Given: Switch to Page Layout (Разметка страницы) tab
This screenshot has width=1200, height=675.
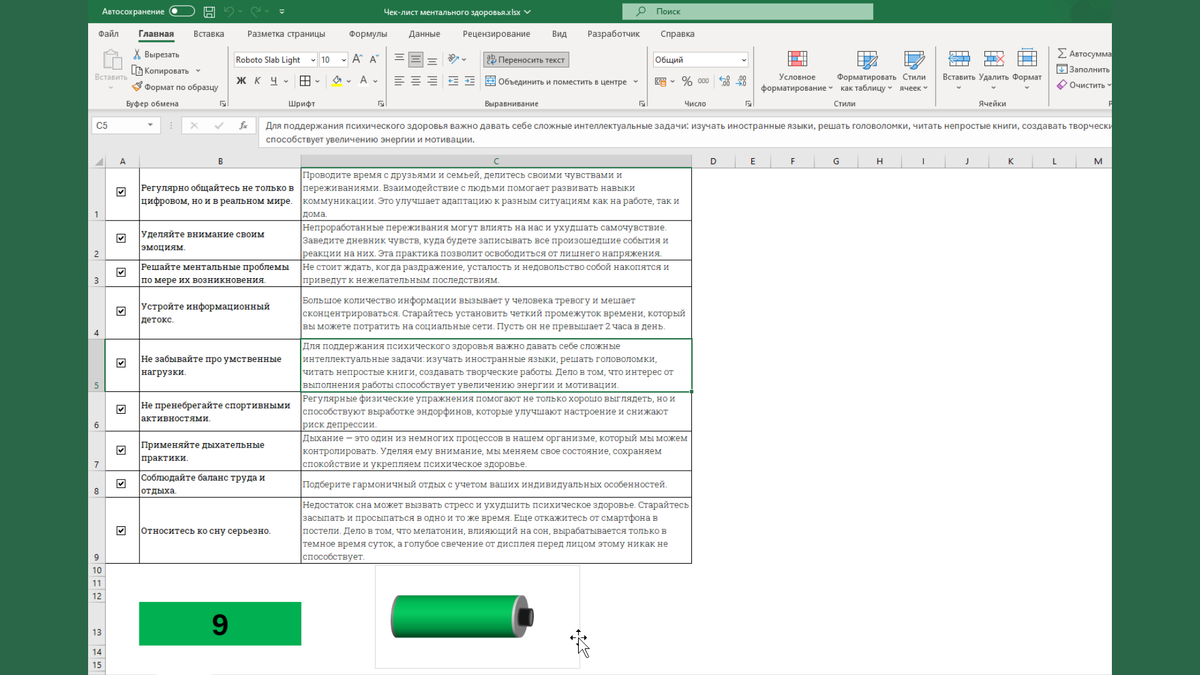Looking at the screenshot, I should point(287,33).
